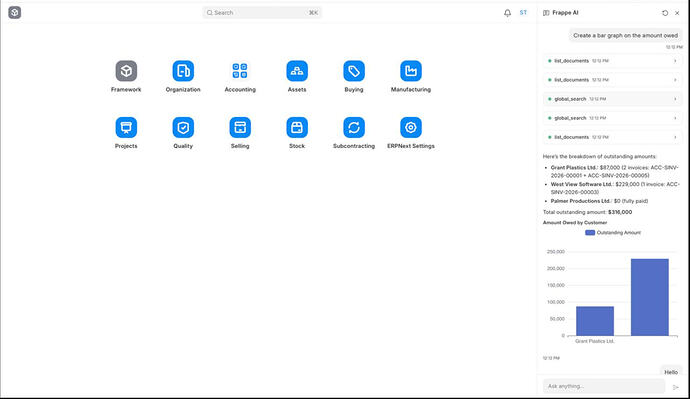Screen dimensions: 690x399
Task: Open the Quality module
Action: click(x=183, y=128)
